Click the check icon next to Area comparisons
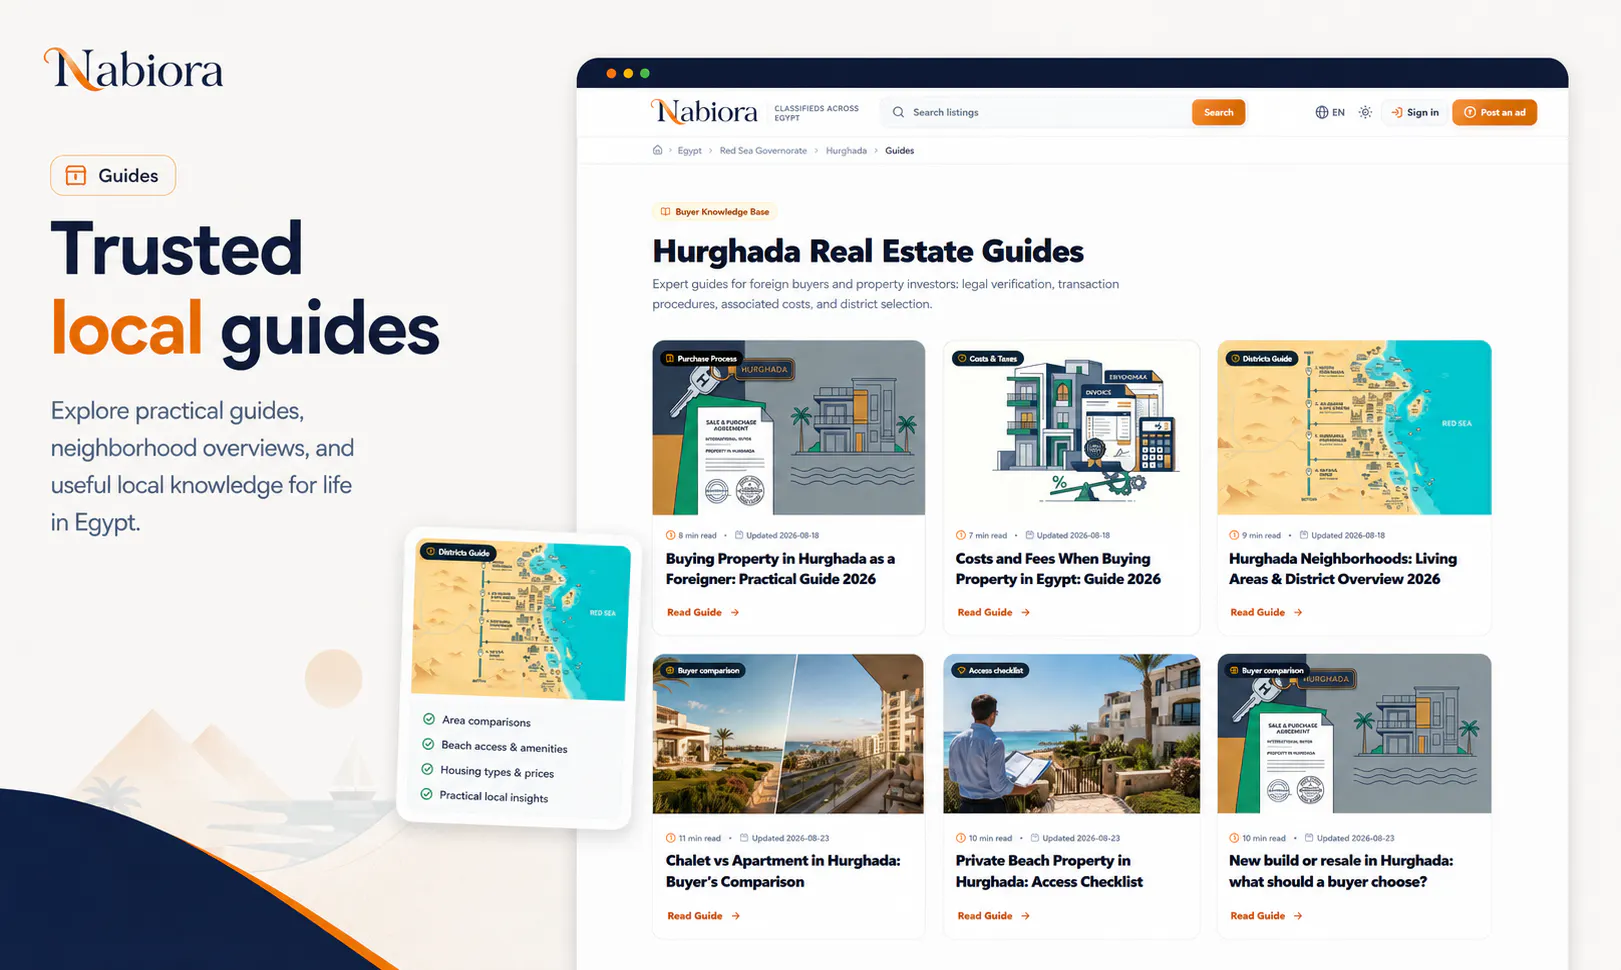Viewport: 1621px width, 970px height. (429, 719)
